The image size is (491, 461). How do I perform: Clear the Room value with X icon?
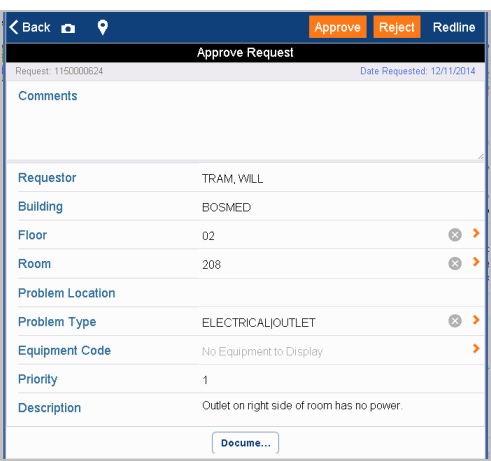point(455,263)
